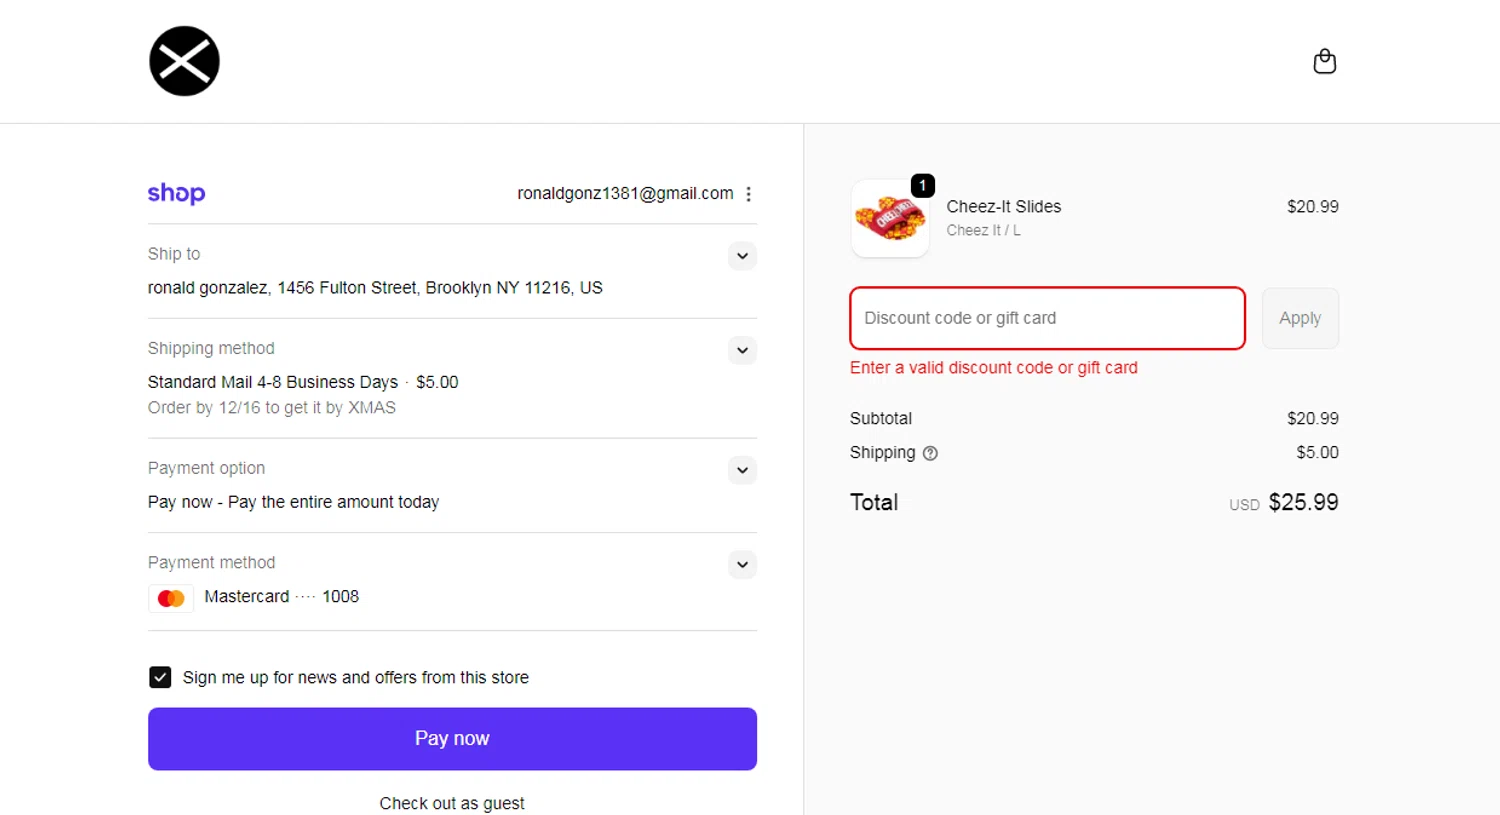Click the Order by 12/16 XMAS note
1500x815 pixels.
[272, 408]
